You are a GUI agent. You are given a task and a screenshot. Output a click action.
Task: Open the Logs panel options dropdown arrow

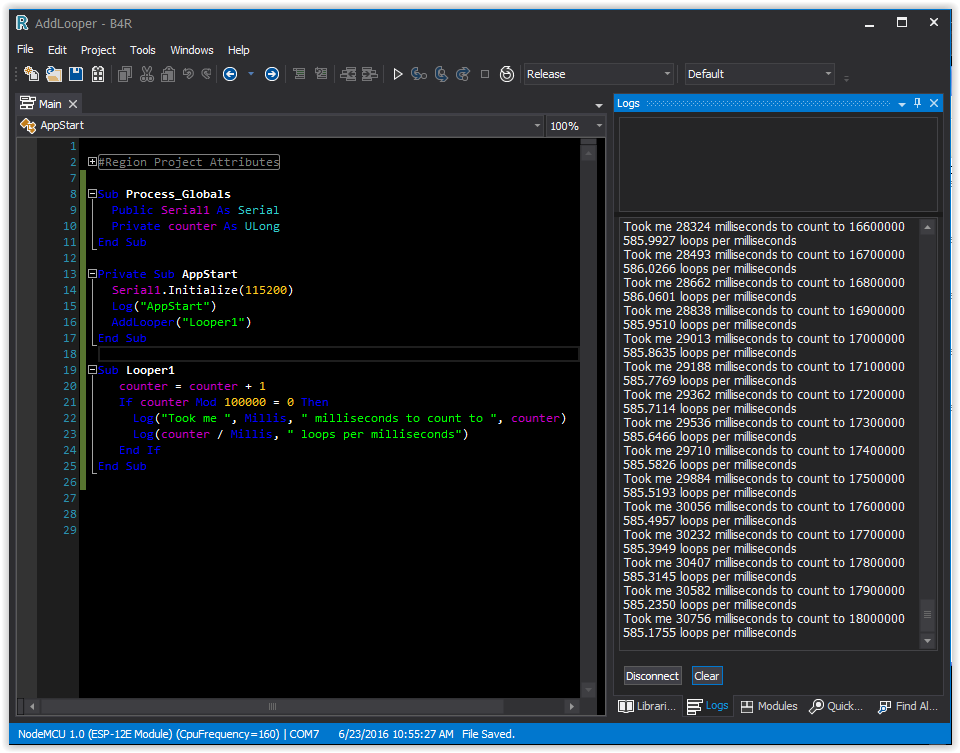pos(902,104)
